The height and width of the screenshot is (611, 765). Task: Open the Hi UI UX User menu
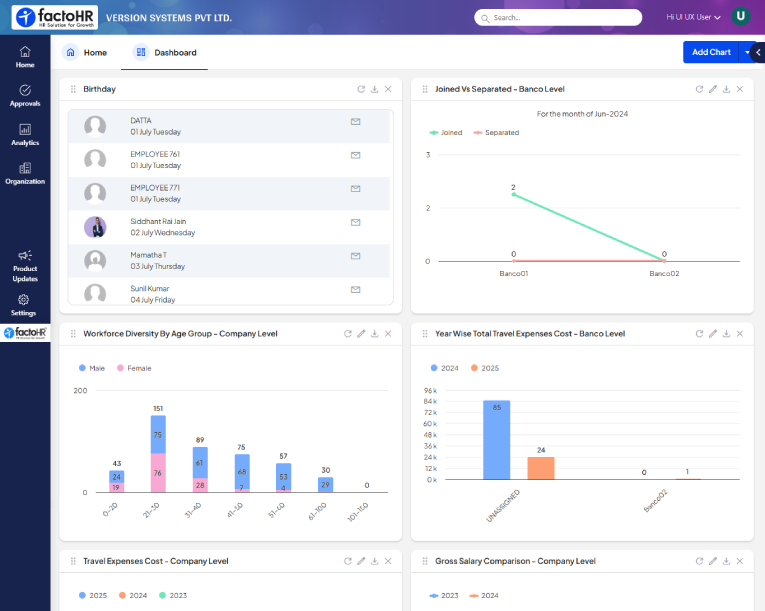(693, 17)
